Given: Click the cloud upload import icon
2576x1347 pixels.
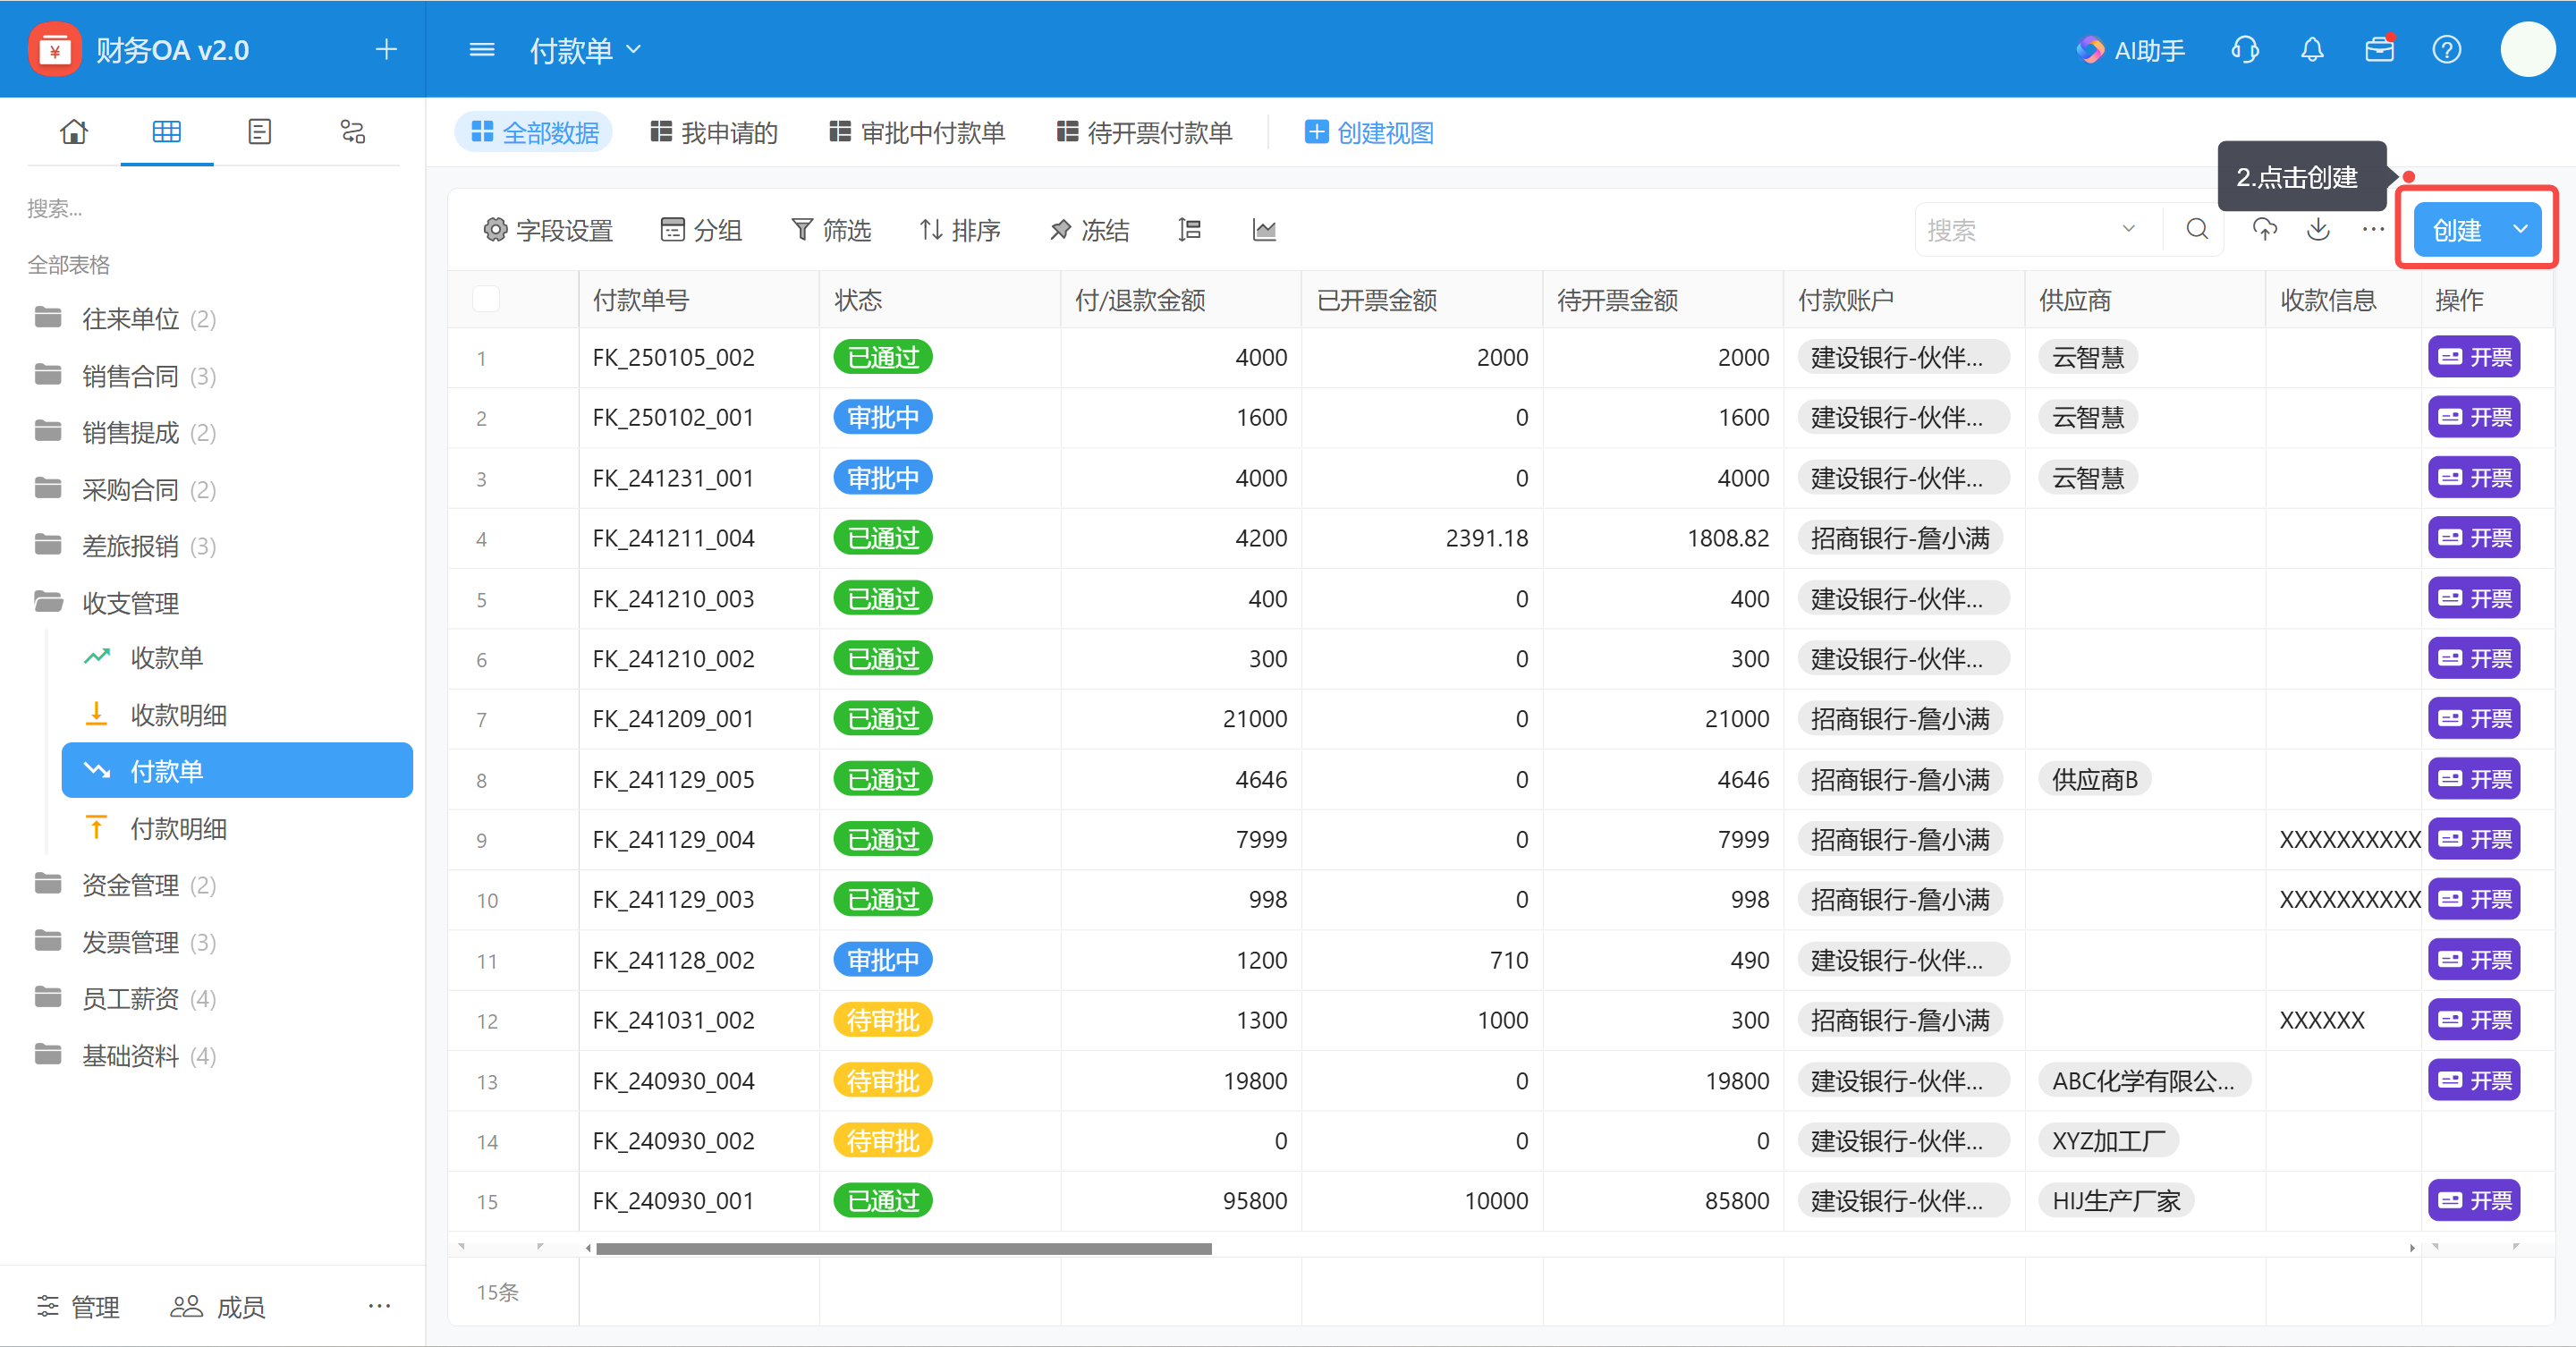Looking at the screenshot, I should (x=2265, y=230).
